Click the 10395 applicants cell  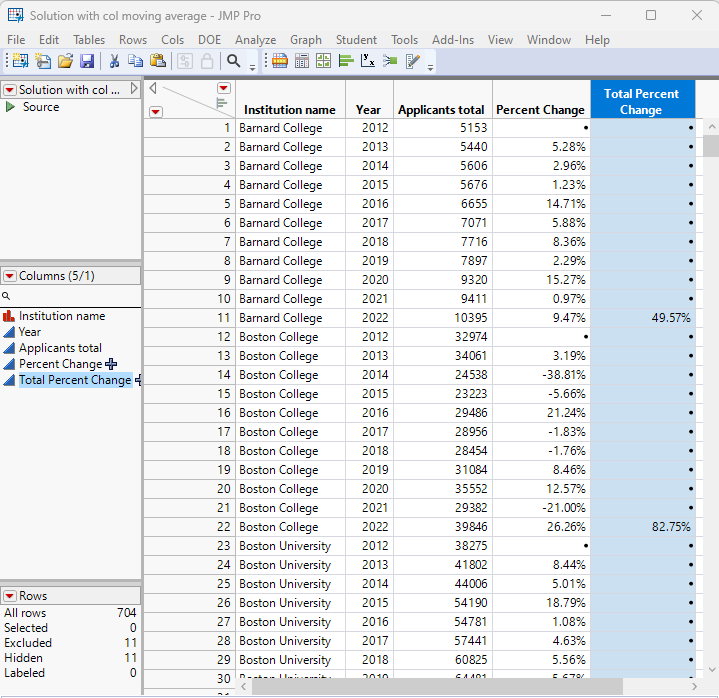(443, 318)
